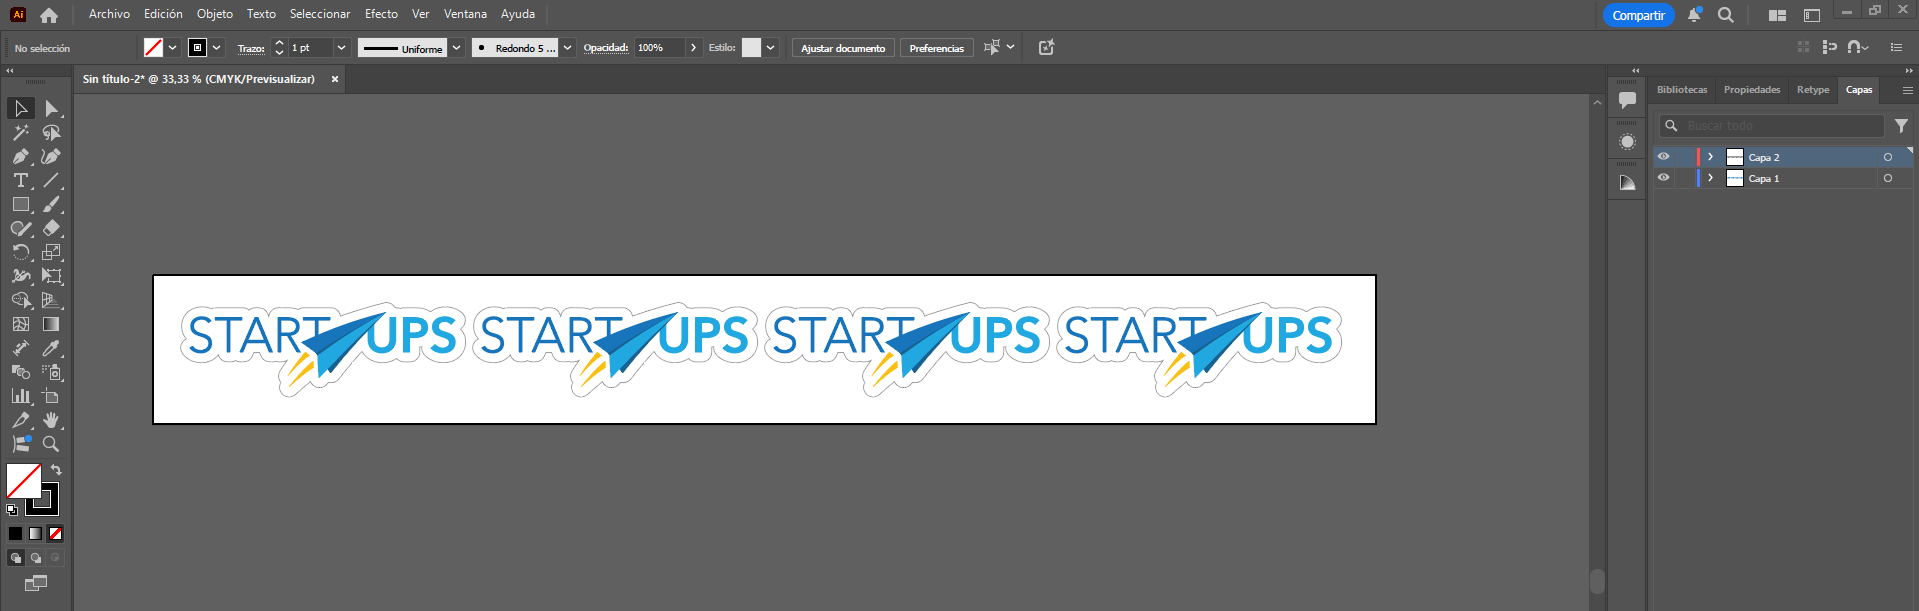Click the target circle for Capa 1

1888,178
